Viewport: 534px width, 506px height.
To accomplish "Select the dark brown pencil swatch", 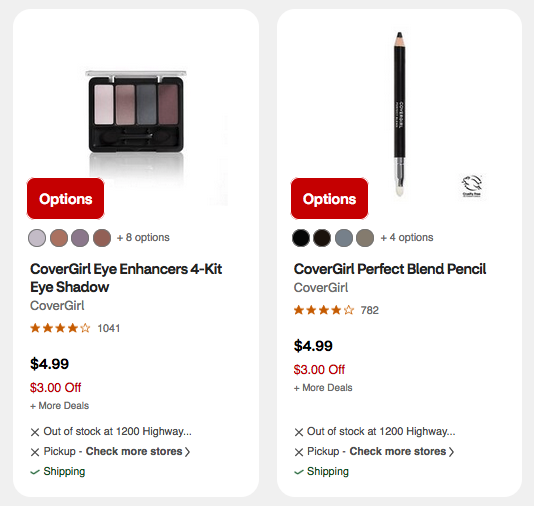I will (x=322, y=237).
